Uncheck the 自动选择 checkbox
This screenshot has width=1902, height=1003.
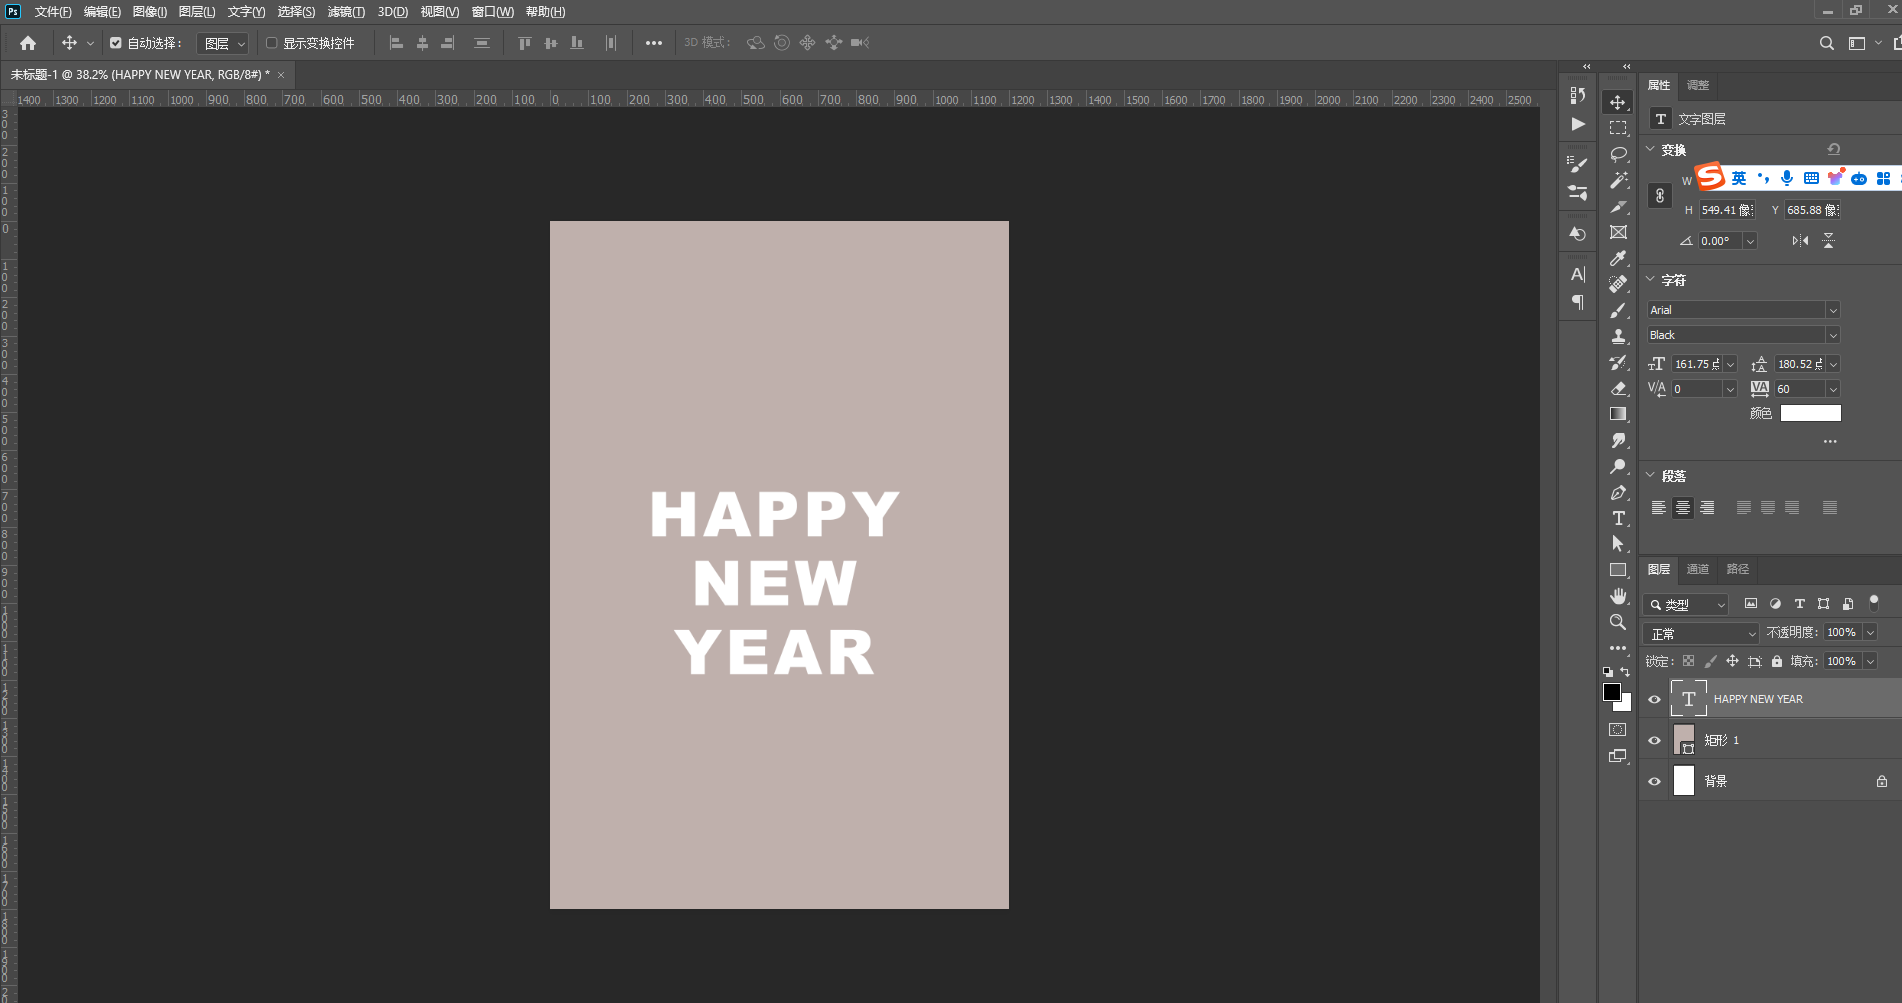point(116,43)
